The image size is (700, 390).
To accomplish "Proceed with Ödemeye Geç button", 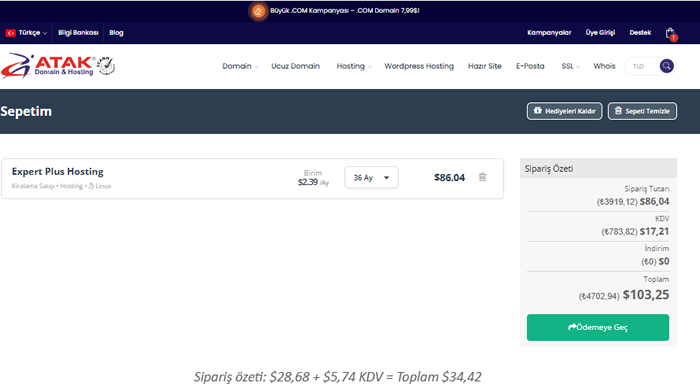I will coord(598,328).
